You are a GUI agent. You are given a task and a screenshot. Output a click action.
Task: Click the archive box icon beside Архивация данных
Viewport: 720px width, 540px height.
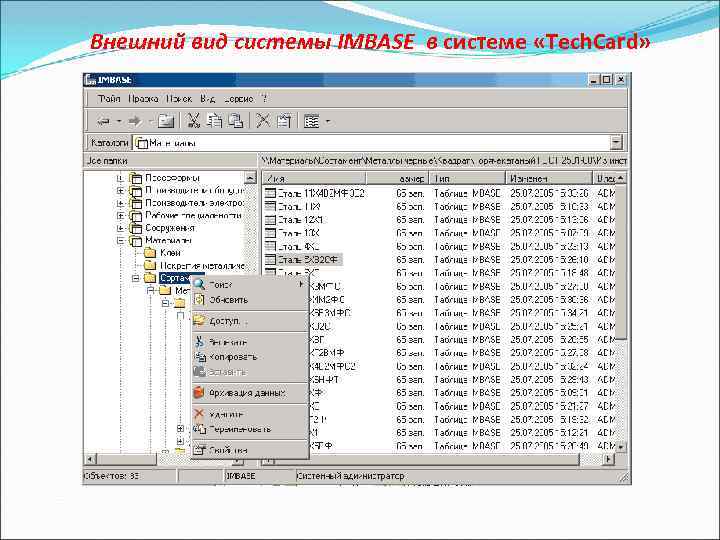pyautogui.click(x=199, y=393)
